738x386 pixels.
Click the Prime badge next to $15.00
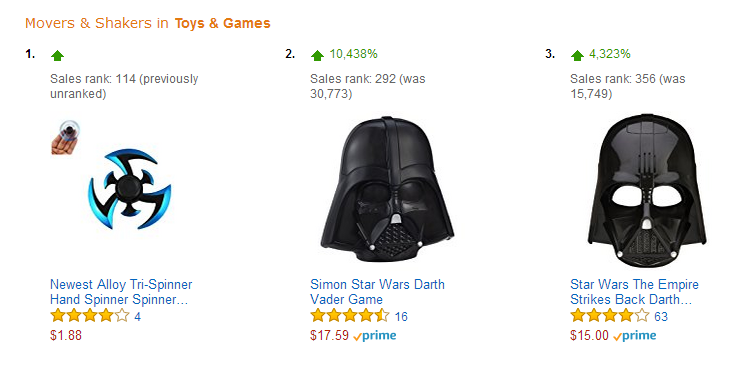tap(634, 336)
